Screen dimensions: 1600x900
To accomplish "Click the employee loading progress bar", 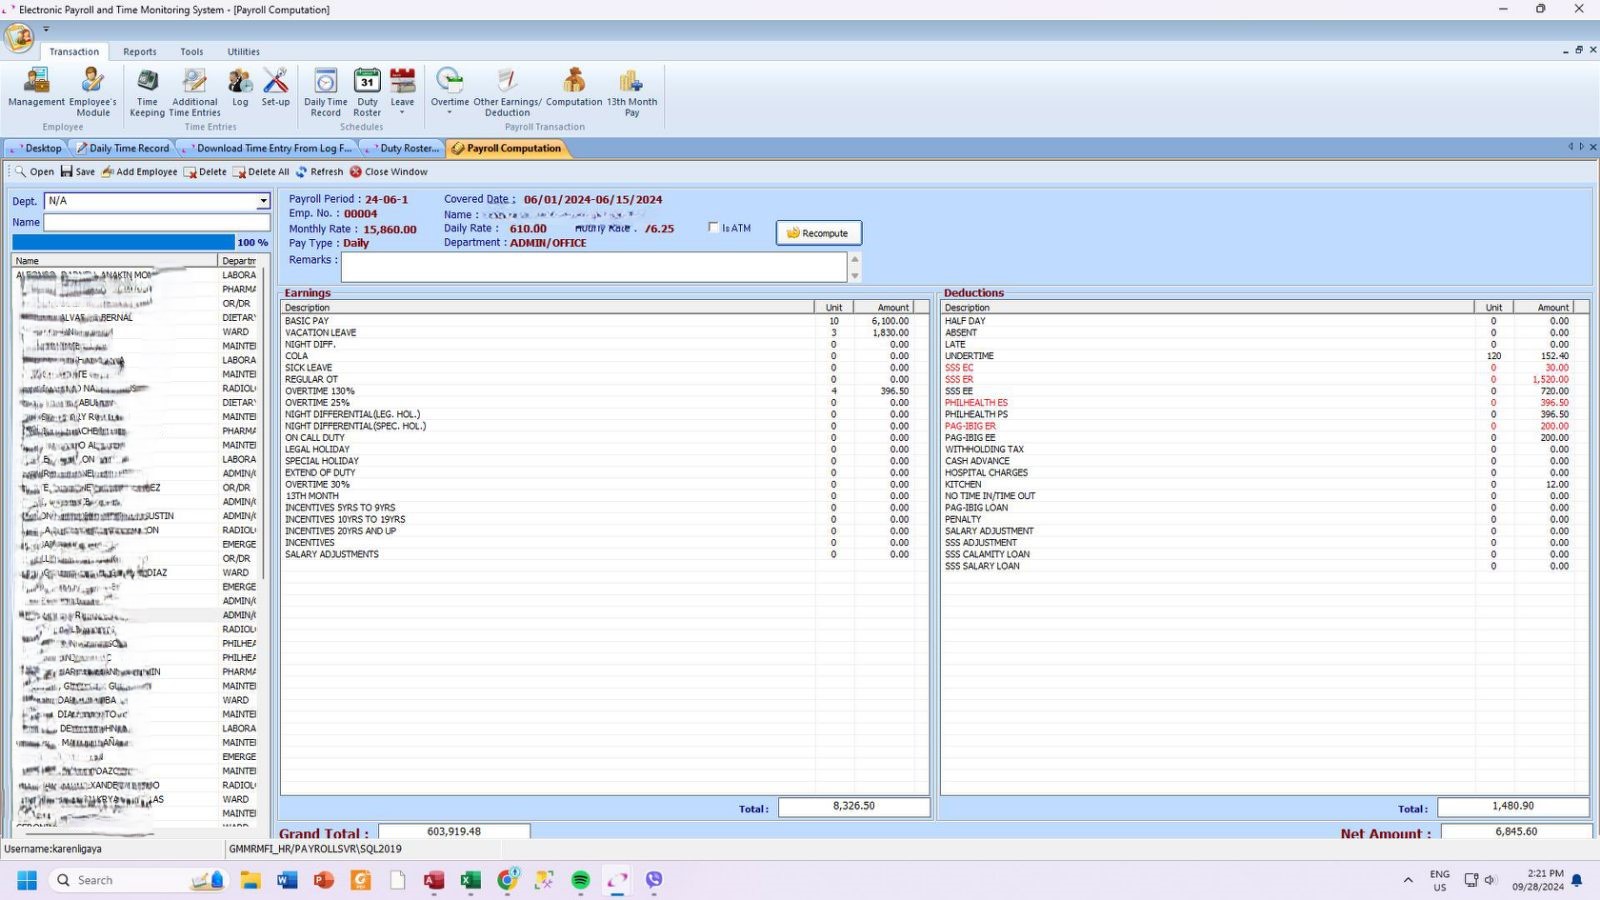I will 124,242.
